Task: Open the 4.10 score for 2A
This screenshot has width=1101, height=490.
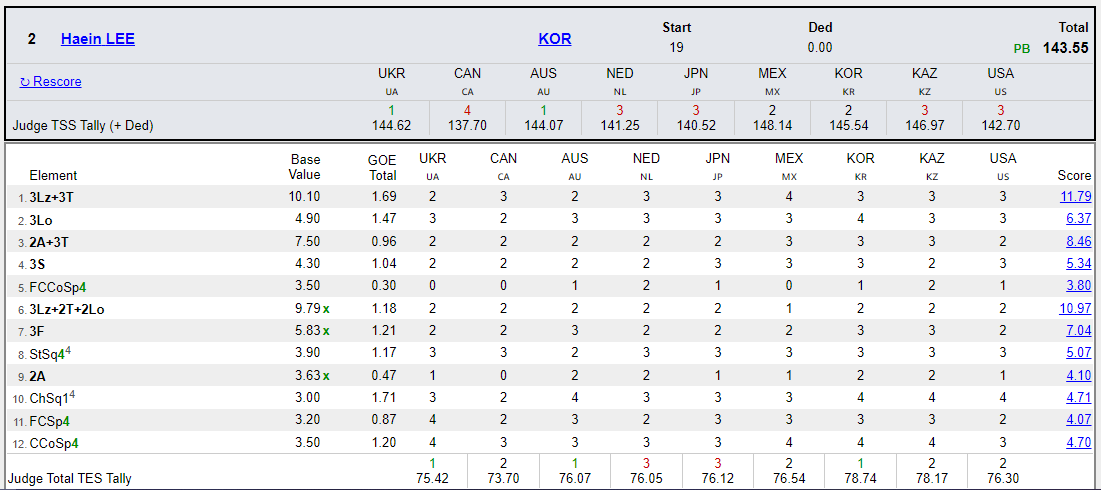Action: click(x=1078, y=375)
